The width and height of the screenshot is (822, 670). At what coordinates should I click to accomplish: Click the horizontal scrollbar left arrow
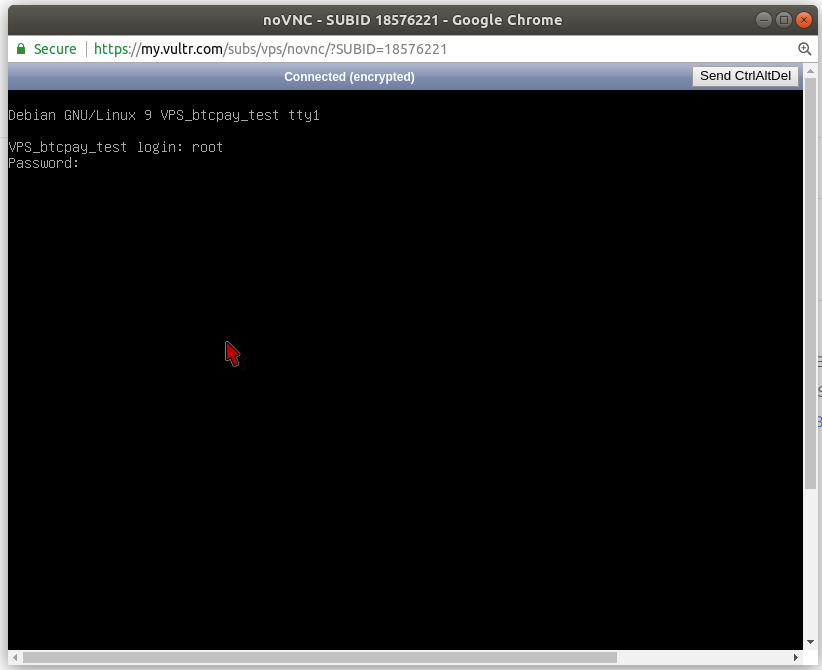pos(15,657)
